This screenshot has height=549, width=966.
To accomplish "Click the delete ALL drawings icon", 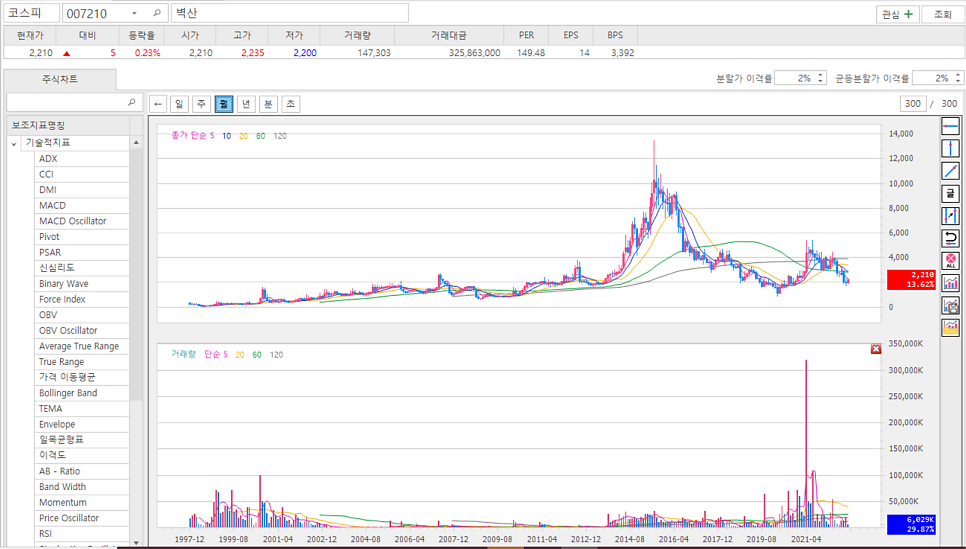I will click(x=950, y=261).
